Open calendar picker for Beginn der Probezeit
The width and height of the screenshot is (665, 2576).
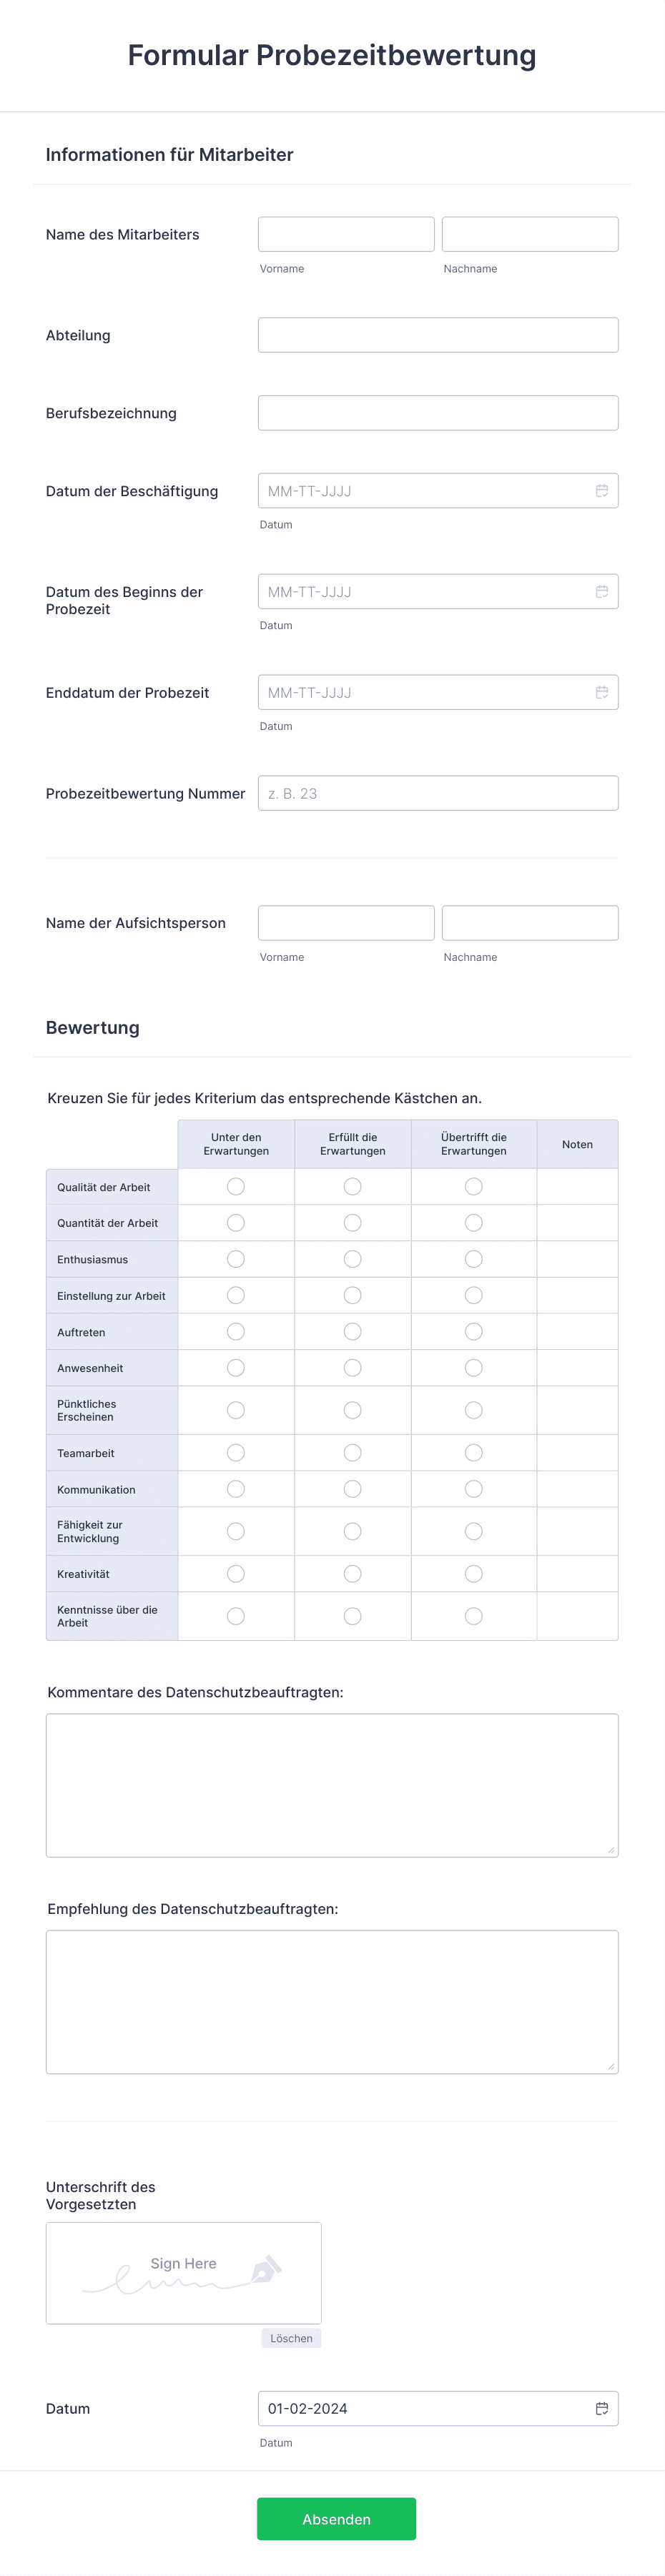click(602, 592)
